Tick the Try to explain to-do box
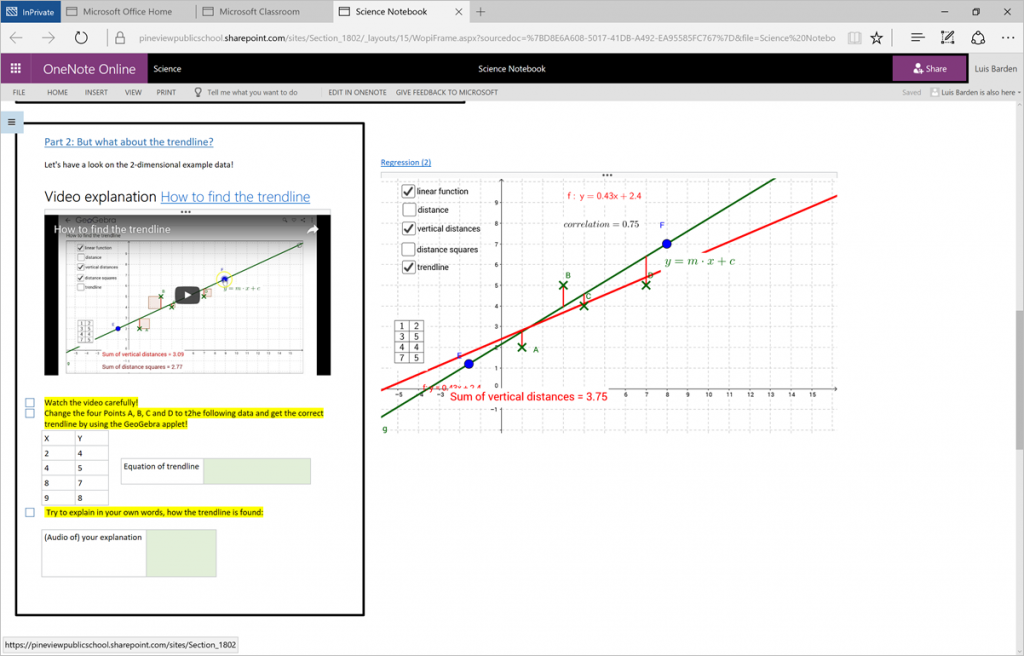The height and width of the screenshot is (656, 1024). coord(30,512)
